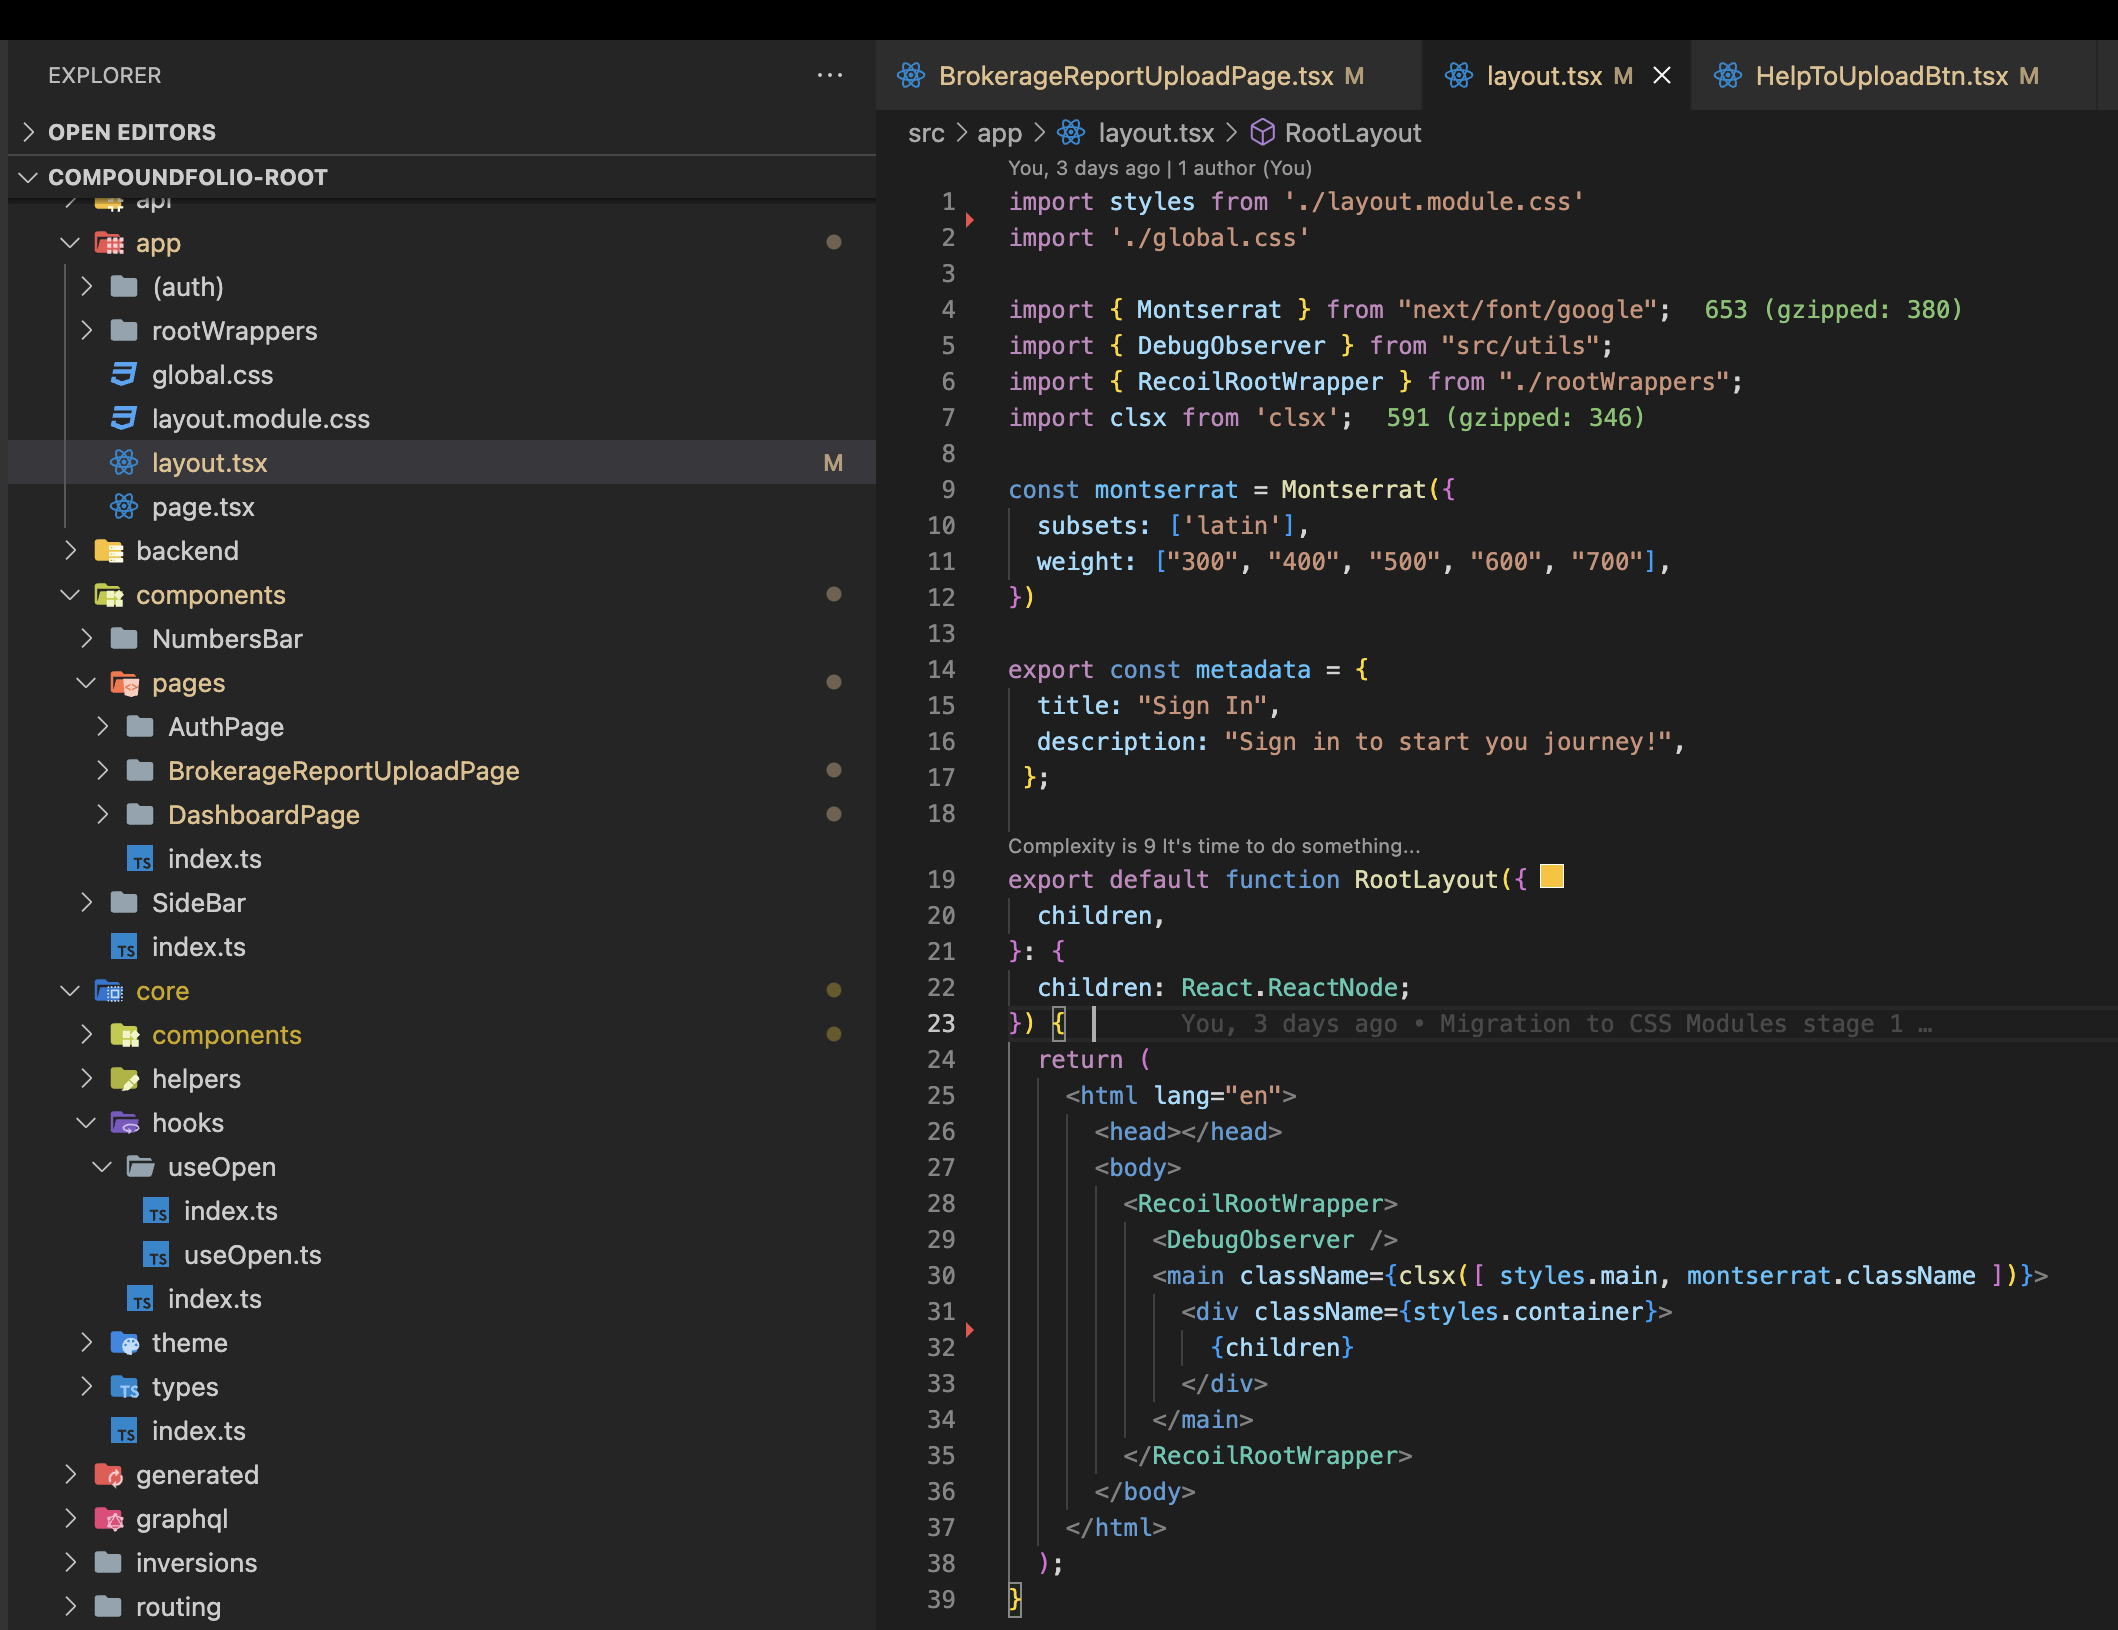The height and width of the screenshot is (1630, 2118).
Task: Open the src breadcrumb dropdown
Action: [x=925, y=132]
